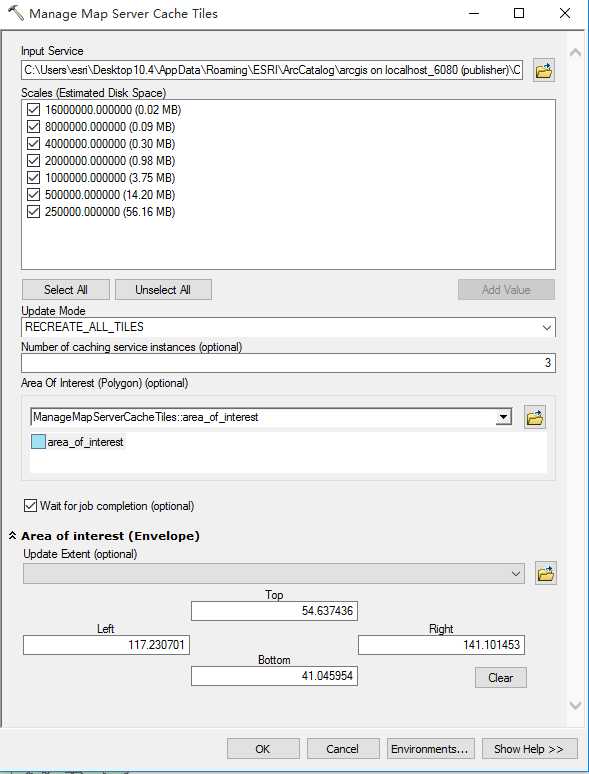
Task: Toggle the 16000000.000000 scale checkbox
Action: click(34, 110)
